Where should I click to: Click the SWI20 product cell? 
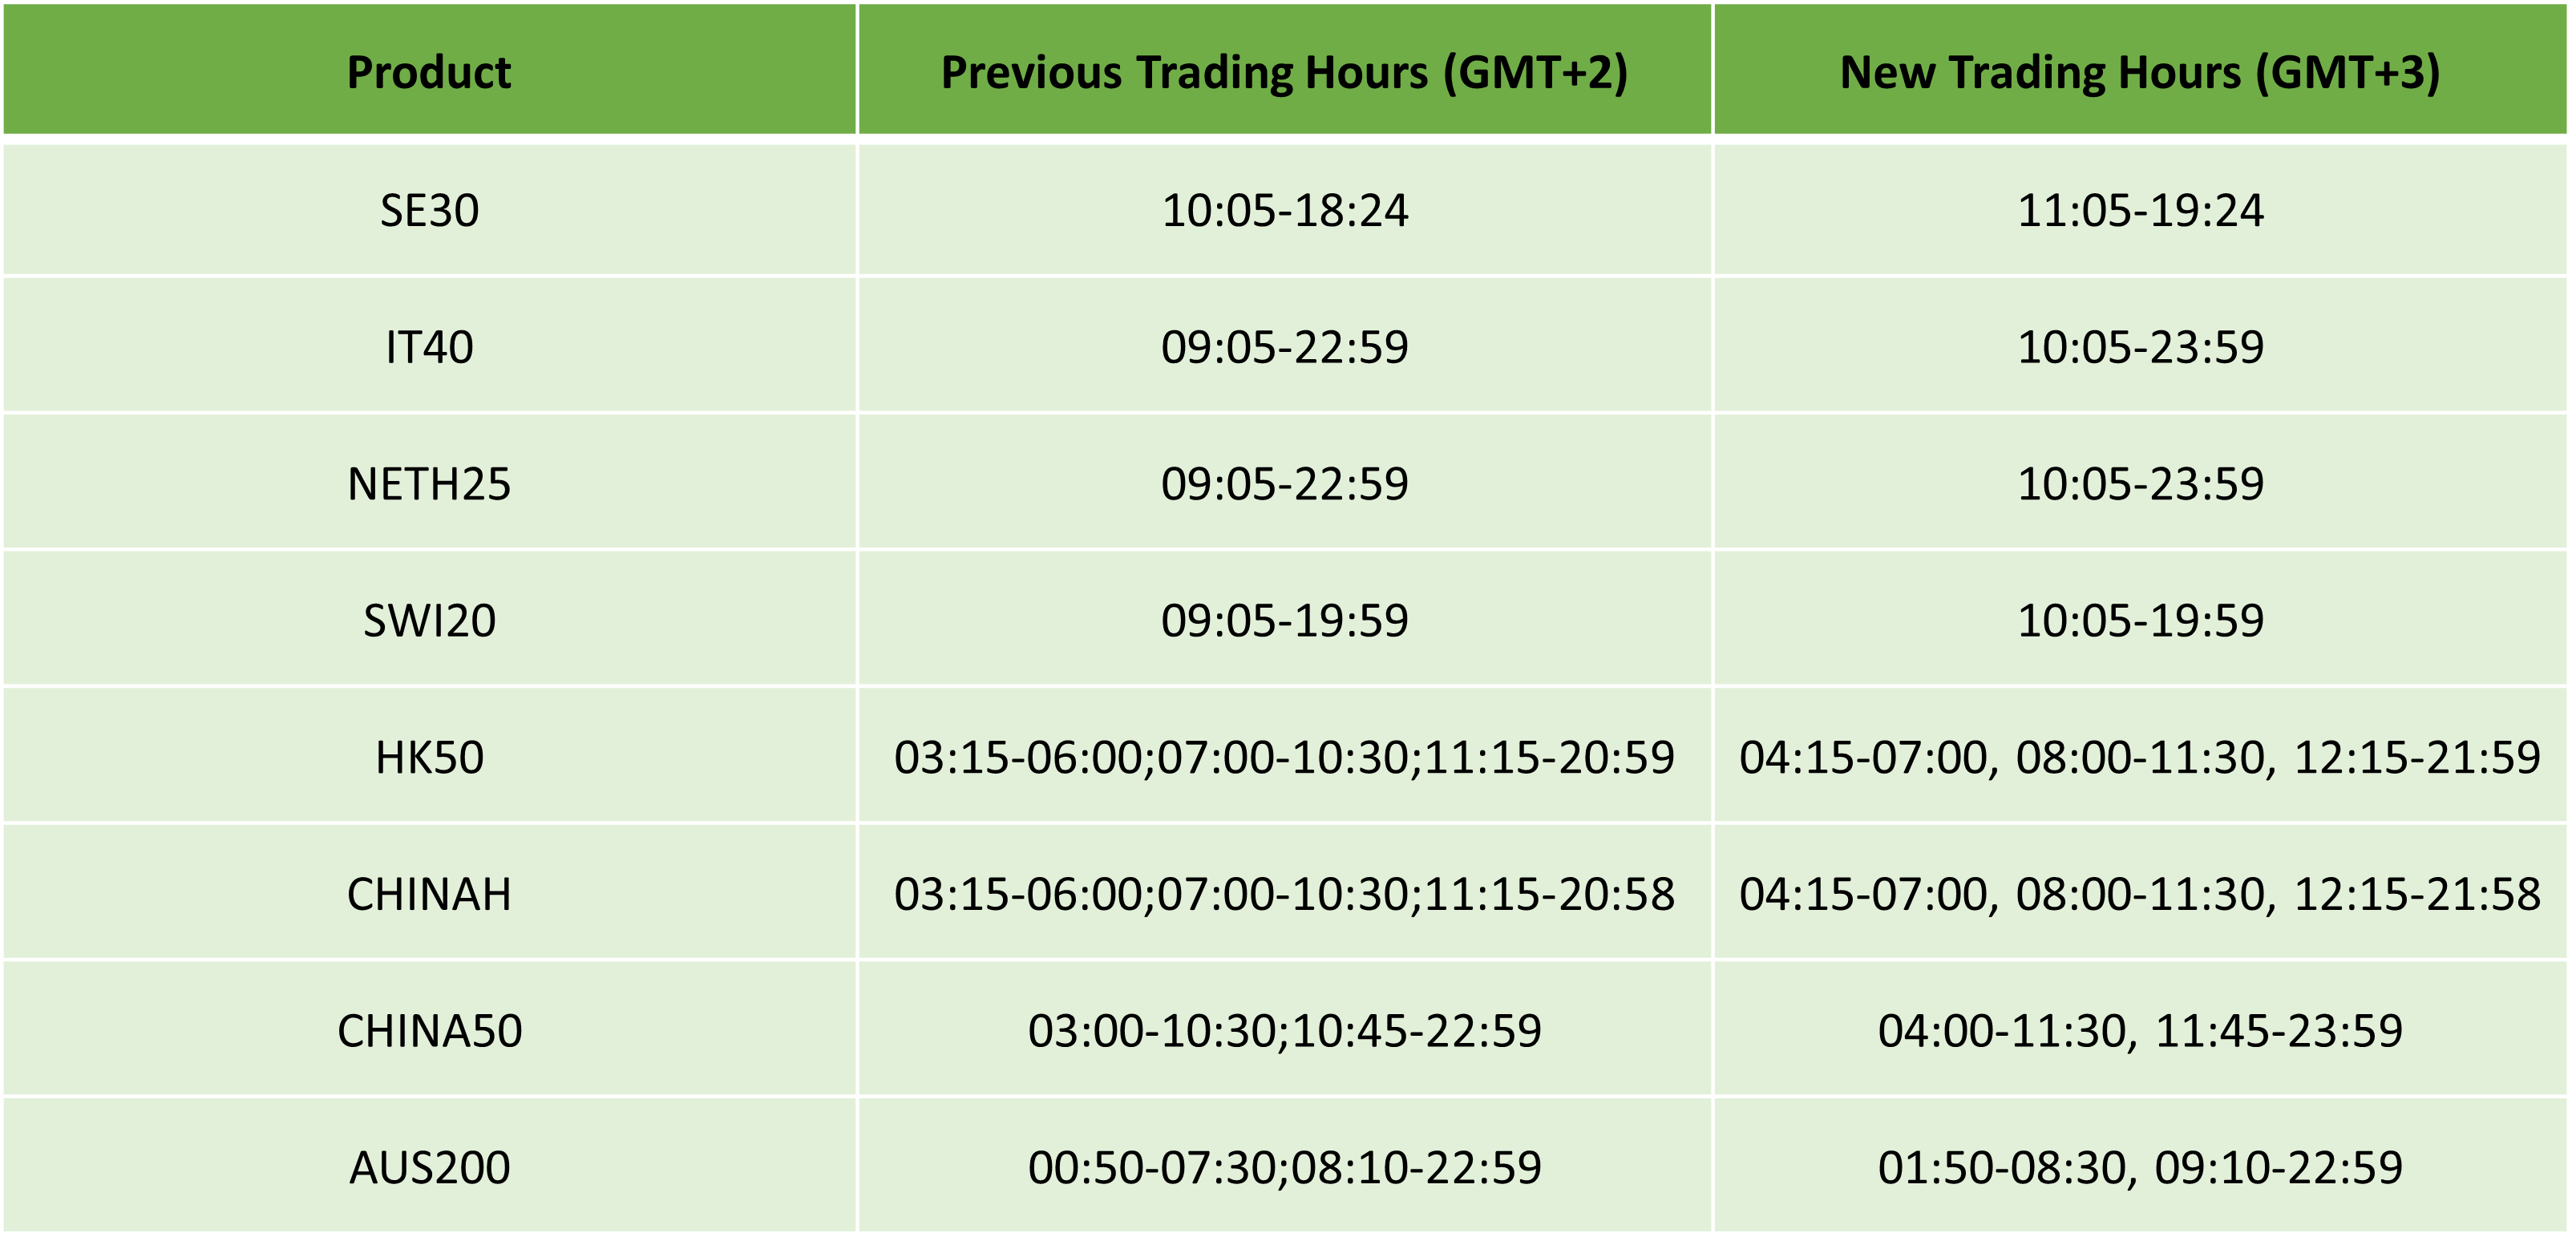coord(429,621)
